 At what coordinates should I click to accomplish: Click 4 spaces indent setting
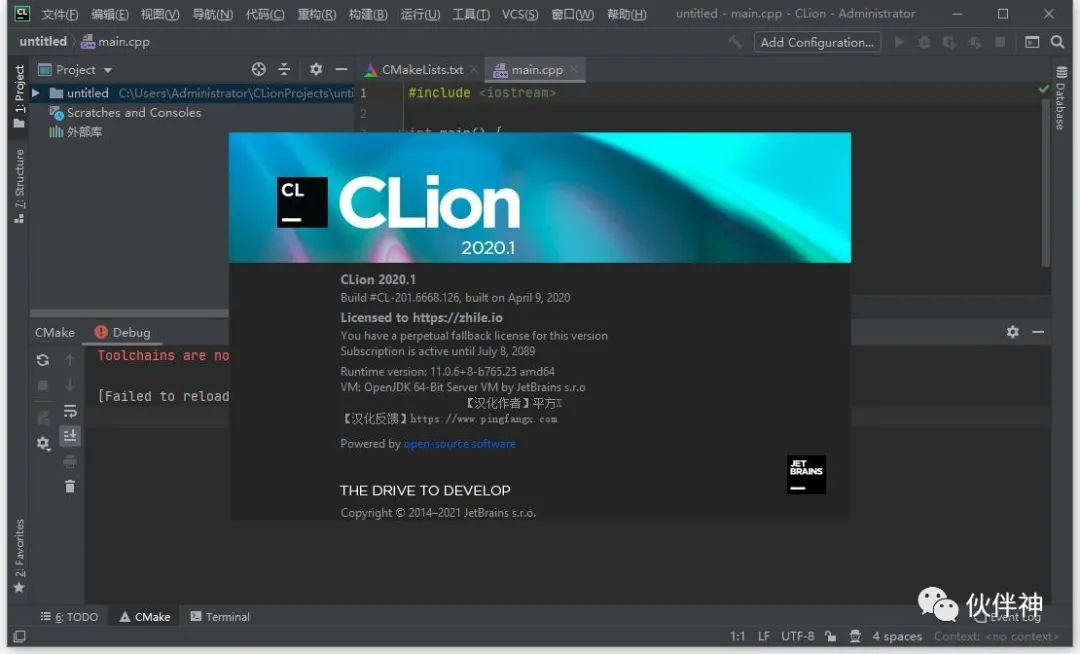point(897,636)
